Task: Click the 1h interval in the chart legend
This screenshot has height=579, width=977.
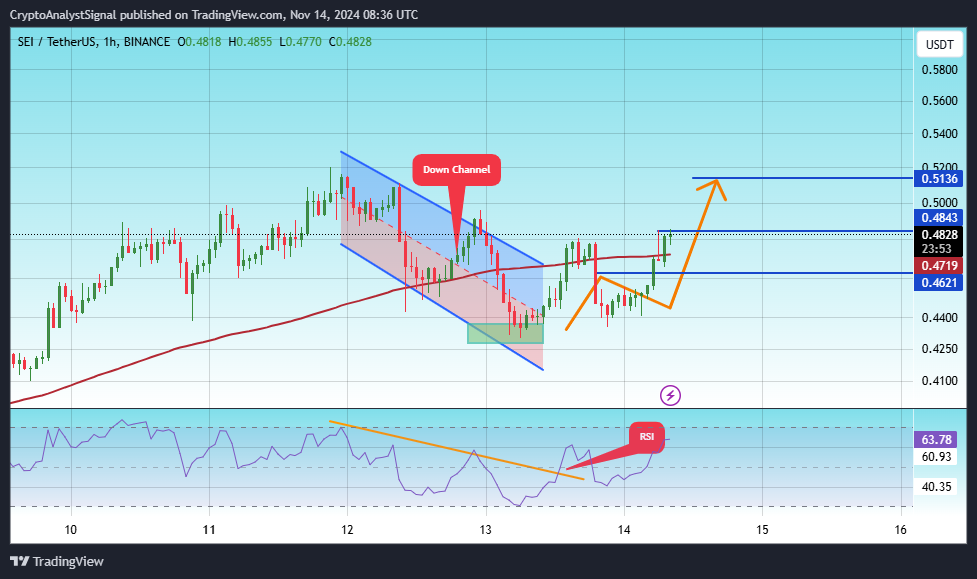Action: [x=110, y=42]
